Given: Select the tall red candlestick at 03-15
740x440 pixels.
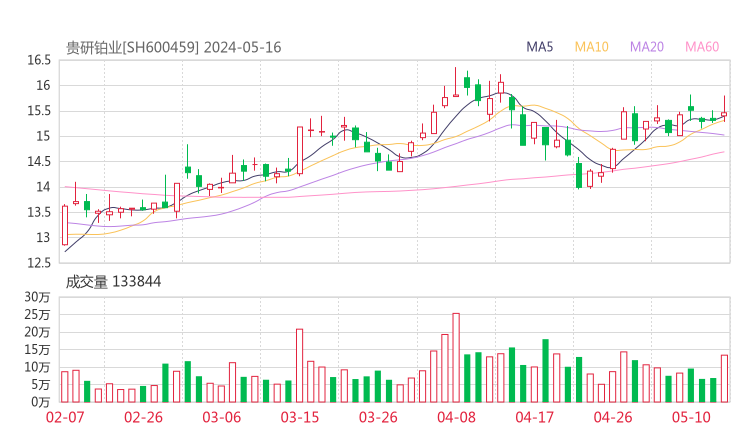Looking at the screenshot, I should tap(300, 151).
